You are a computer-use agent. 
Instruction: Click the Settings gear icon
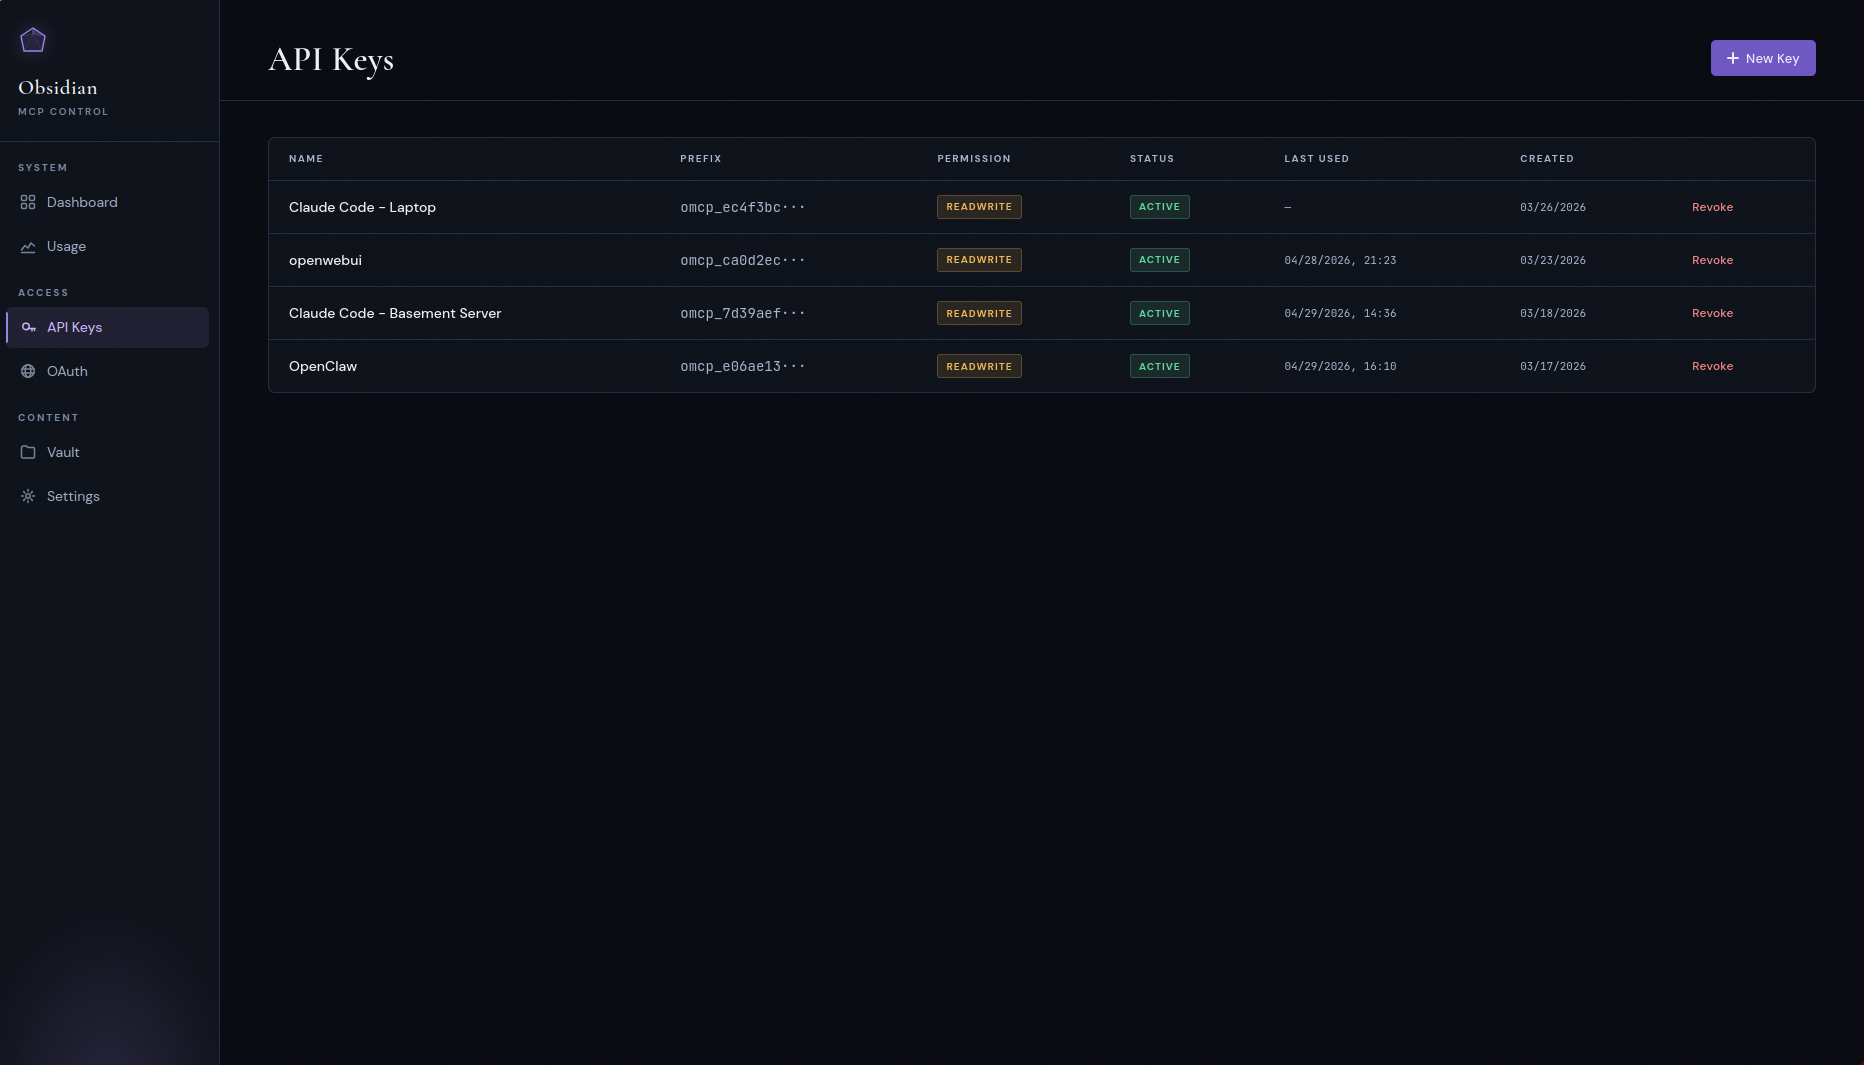28,496
